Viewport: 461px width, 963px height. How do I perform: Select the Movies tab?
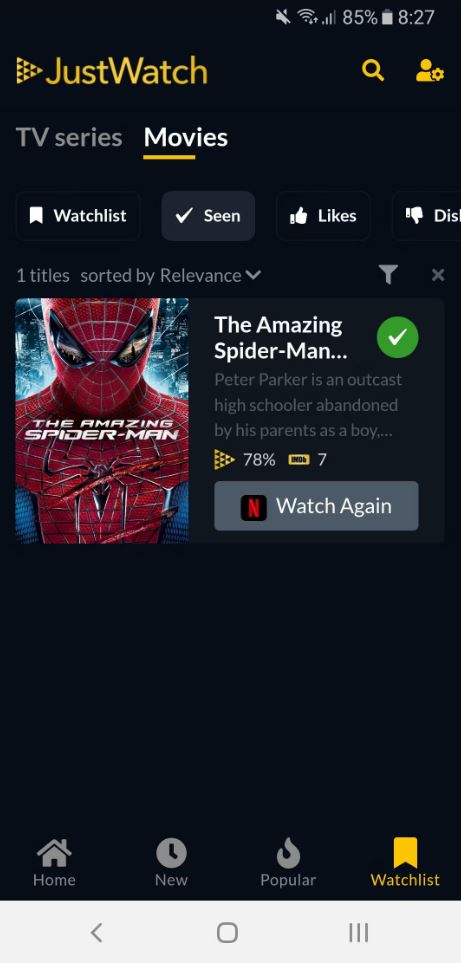(x=185, y=138)
